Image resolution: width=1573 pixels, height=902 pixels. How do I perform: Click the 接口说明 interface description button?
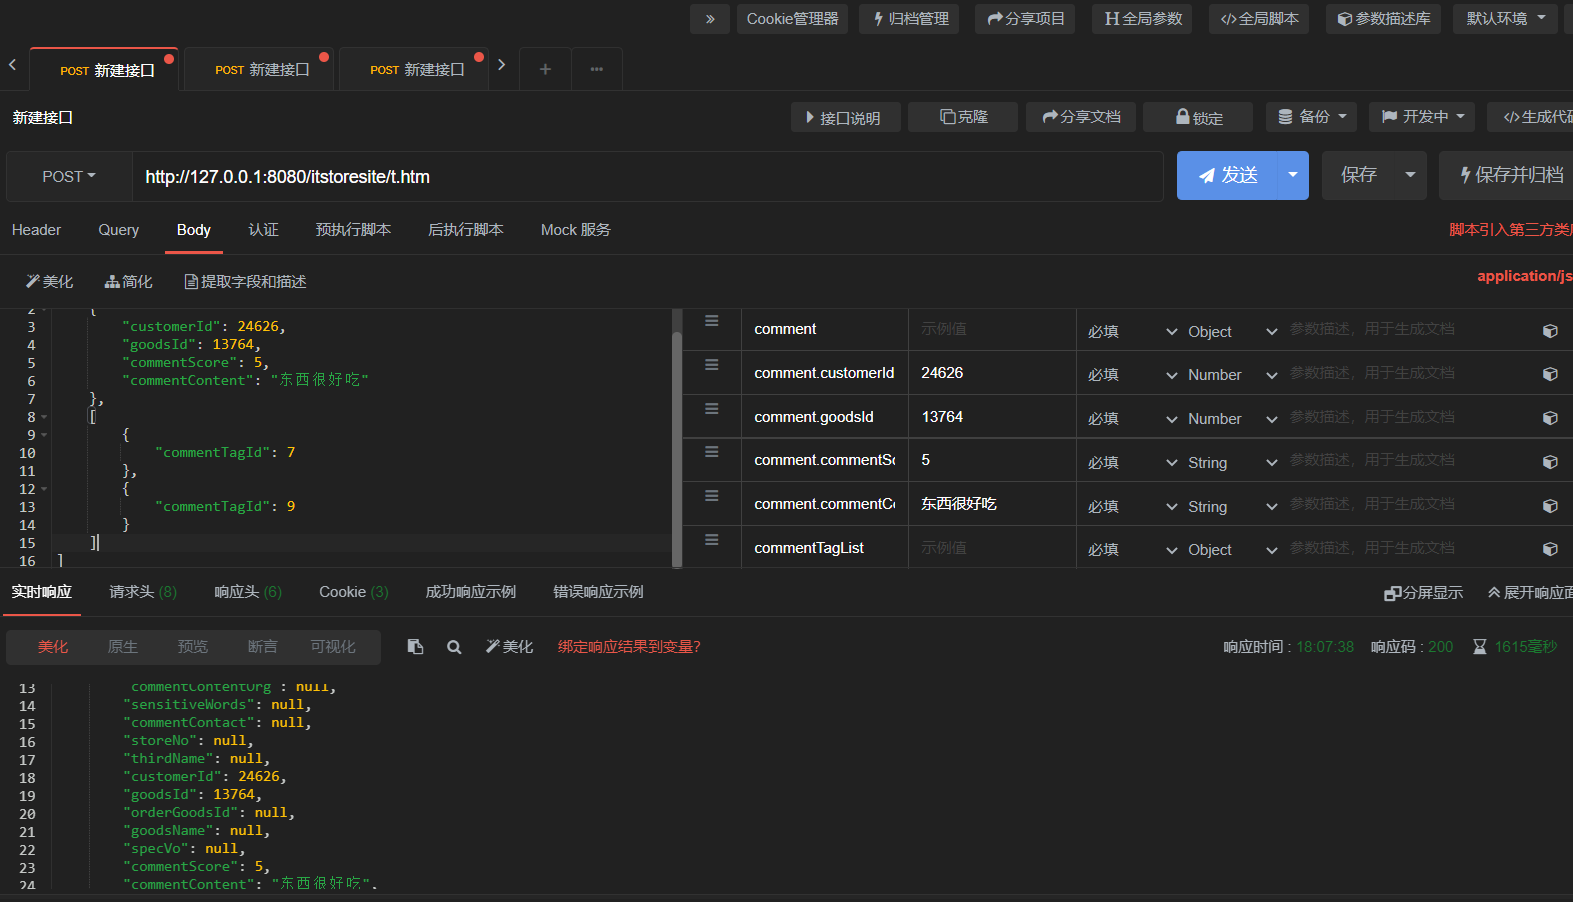click(846, 117)
